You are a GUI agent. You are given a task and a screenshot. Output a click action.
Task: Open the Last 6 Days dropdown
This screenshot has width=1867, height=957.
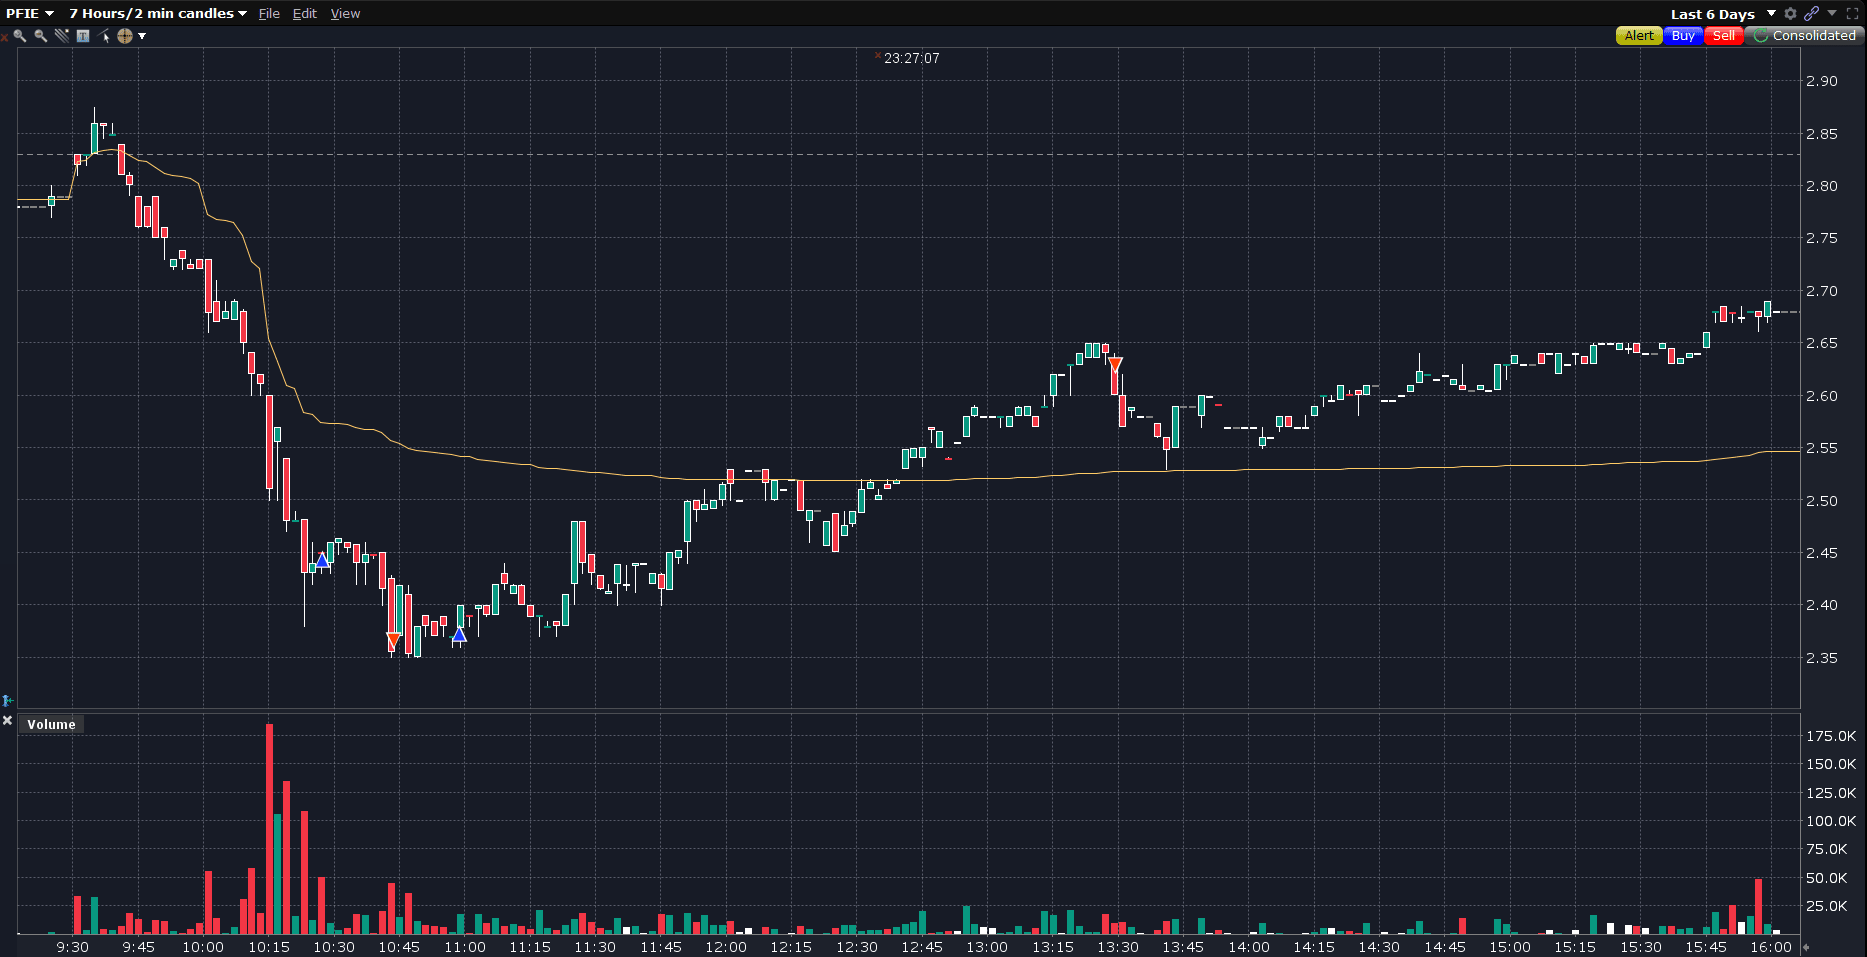coord(1722,14)
